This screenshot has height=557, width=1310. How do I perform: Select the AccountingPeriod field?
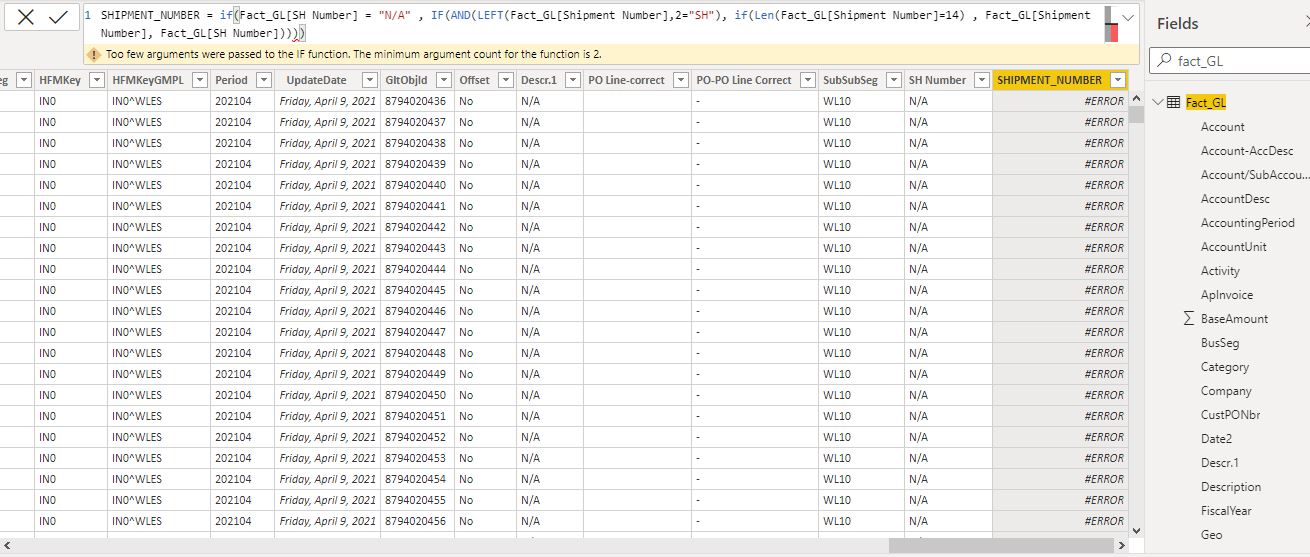pos(1248,223)
